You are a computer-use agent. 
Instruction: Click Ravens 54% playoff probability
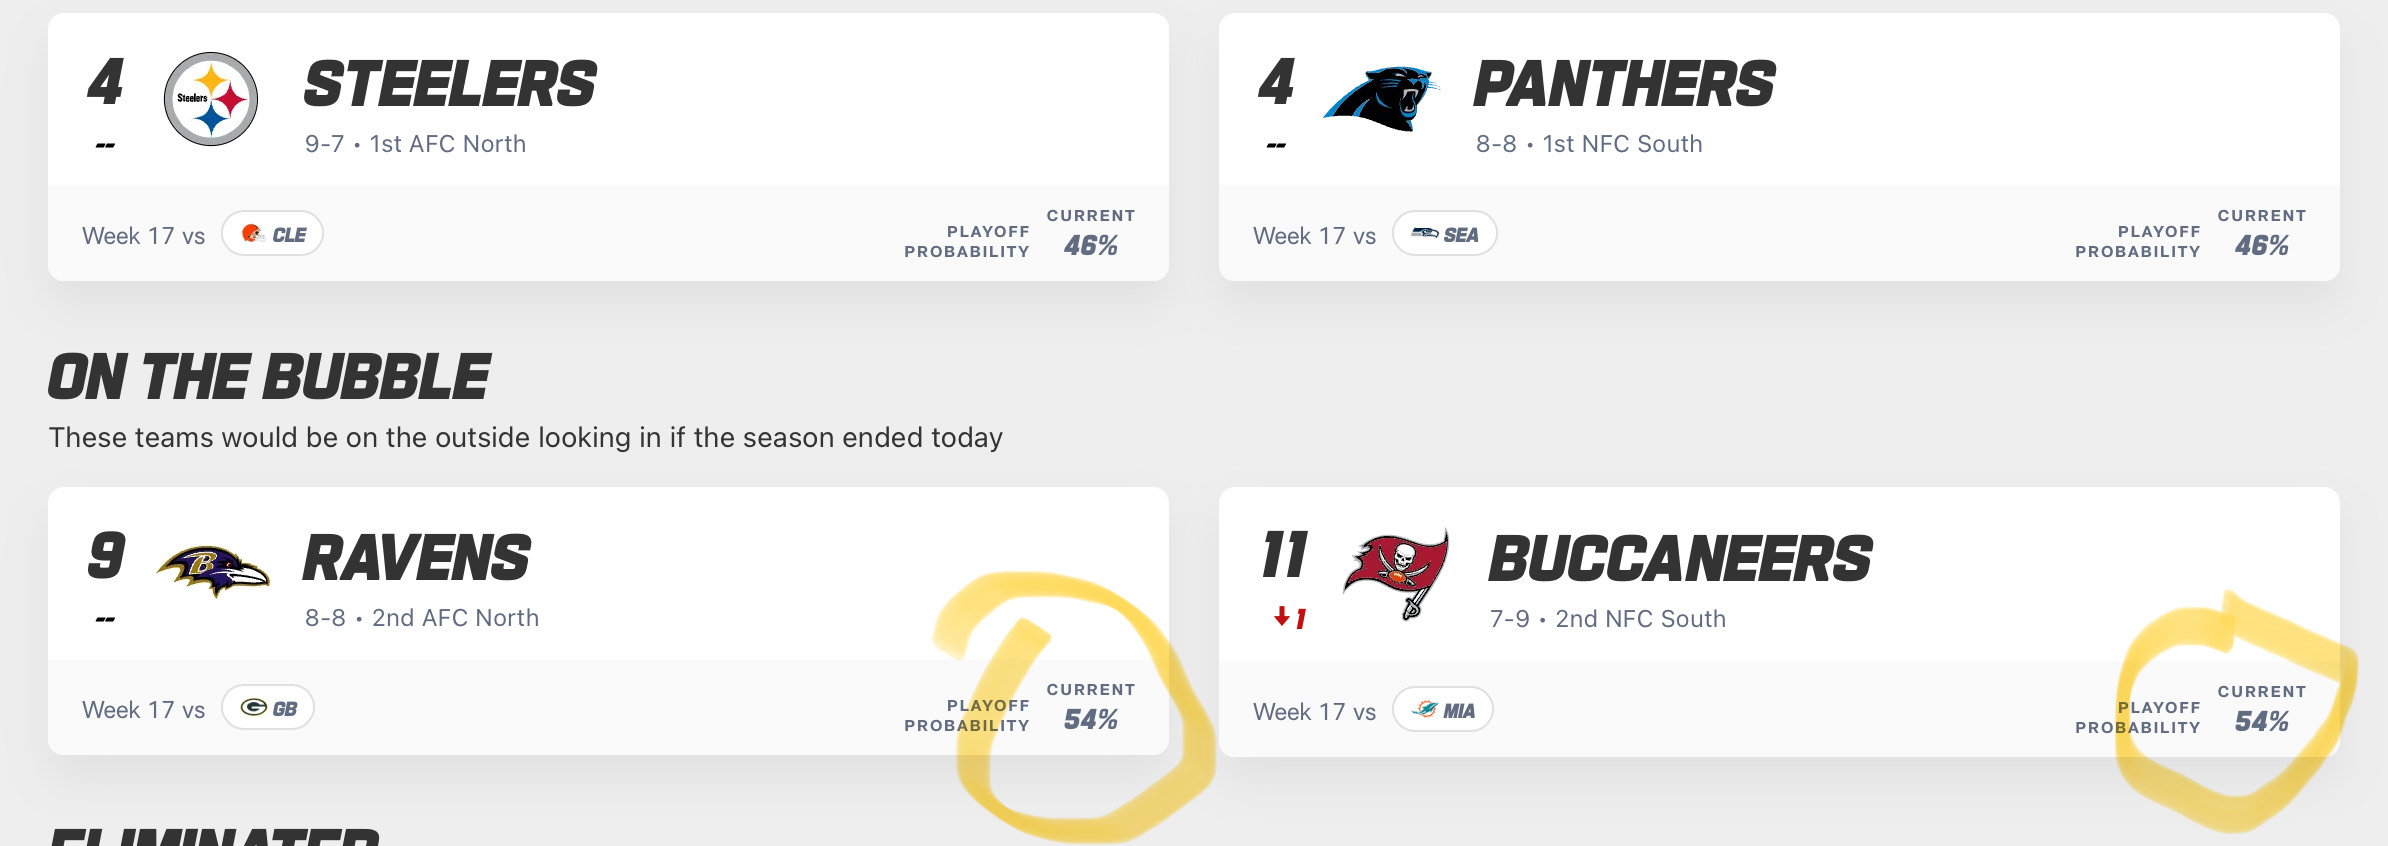1090,720
